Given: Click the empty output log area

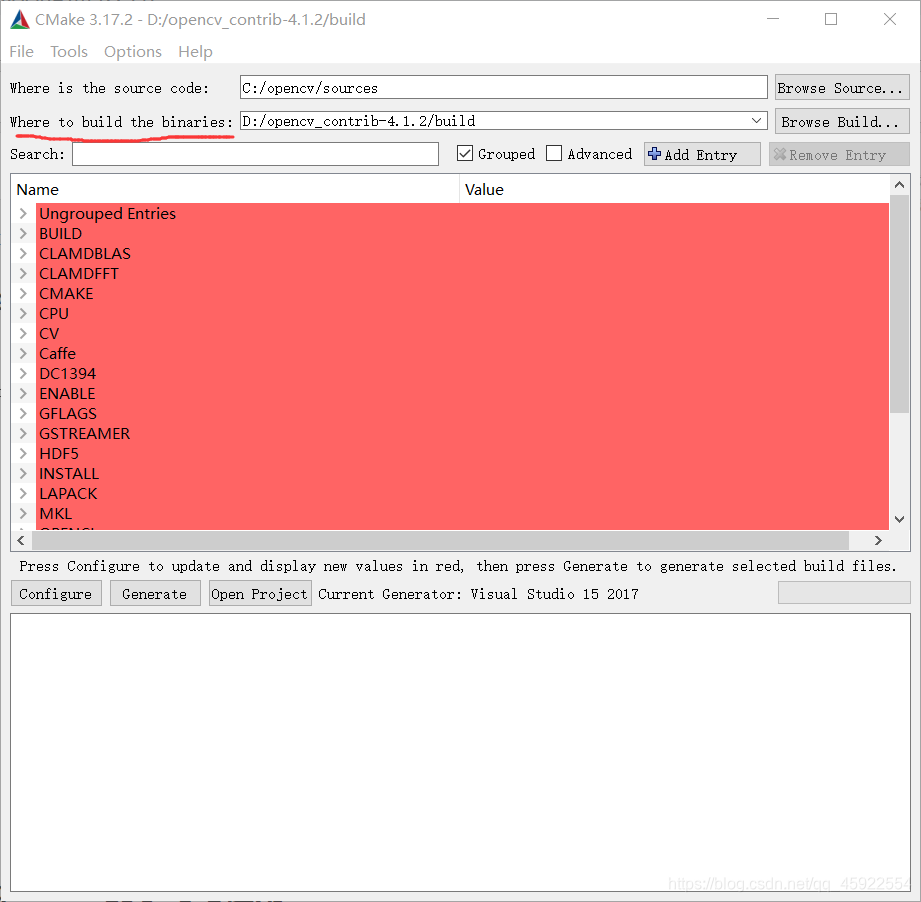Looking at the screenshot, I should (460, 752).
